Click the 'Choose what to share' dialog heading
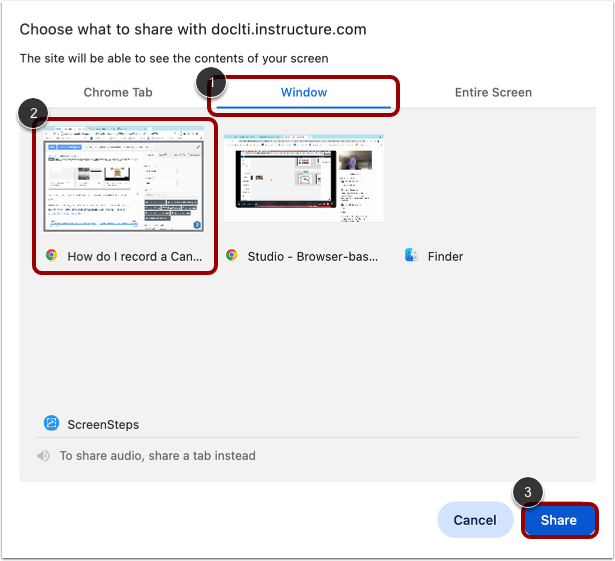The image size is (615, 561). point(193,29)
